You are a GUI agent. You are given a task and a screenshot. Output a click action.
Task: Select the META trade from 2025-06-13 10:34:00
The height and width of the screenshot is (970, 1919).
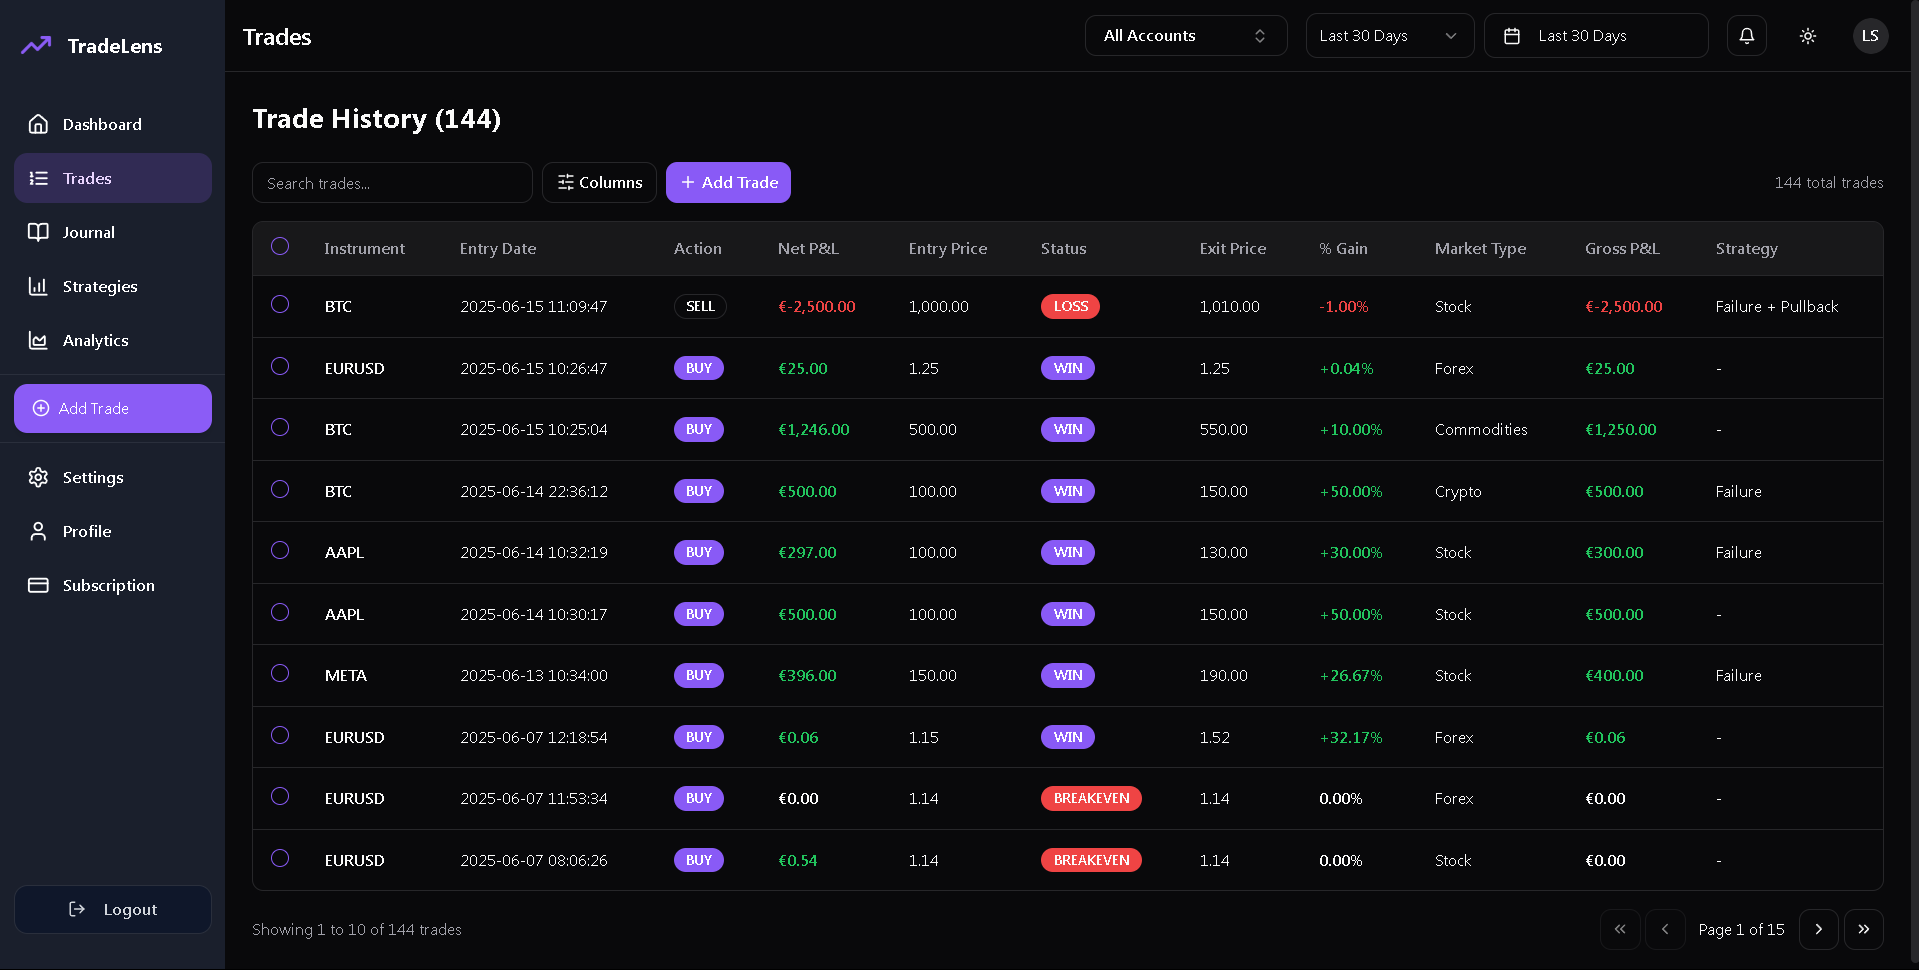pyautogui.click(x=280, y=673)
